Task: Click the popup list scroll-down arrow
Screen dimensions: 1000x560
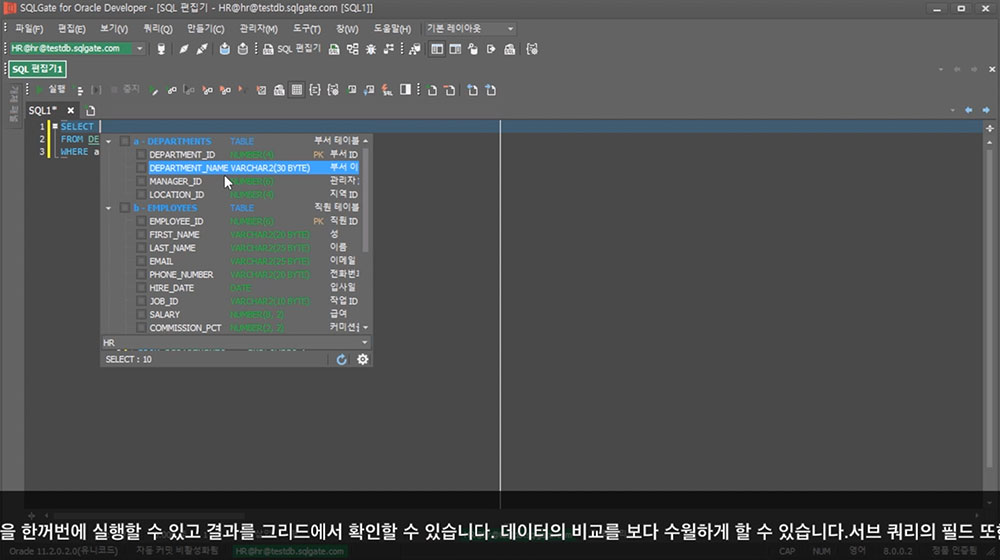Action: click(365, 327)
